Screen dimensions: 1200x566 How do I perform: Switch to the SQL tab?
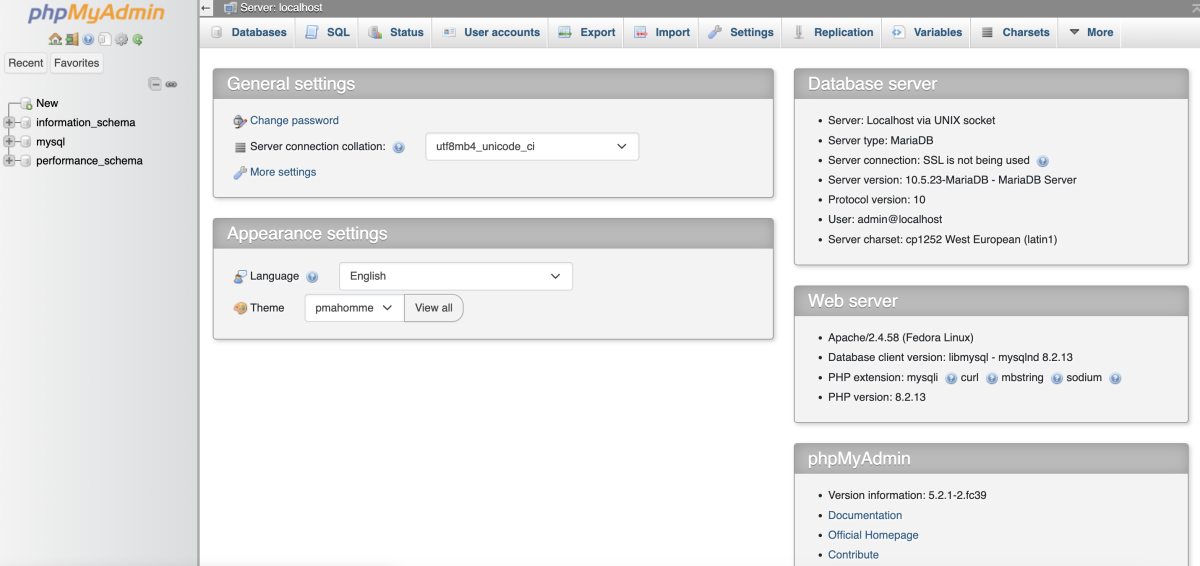click(x=327, y=32)
